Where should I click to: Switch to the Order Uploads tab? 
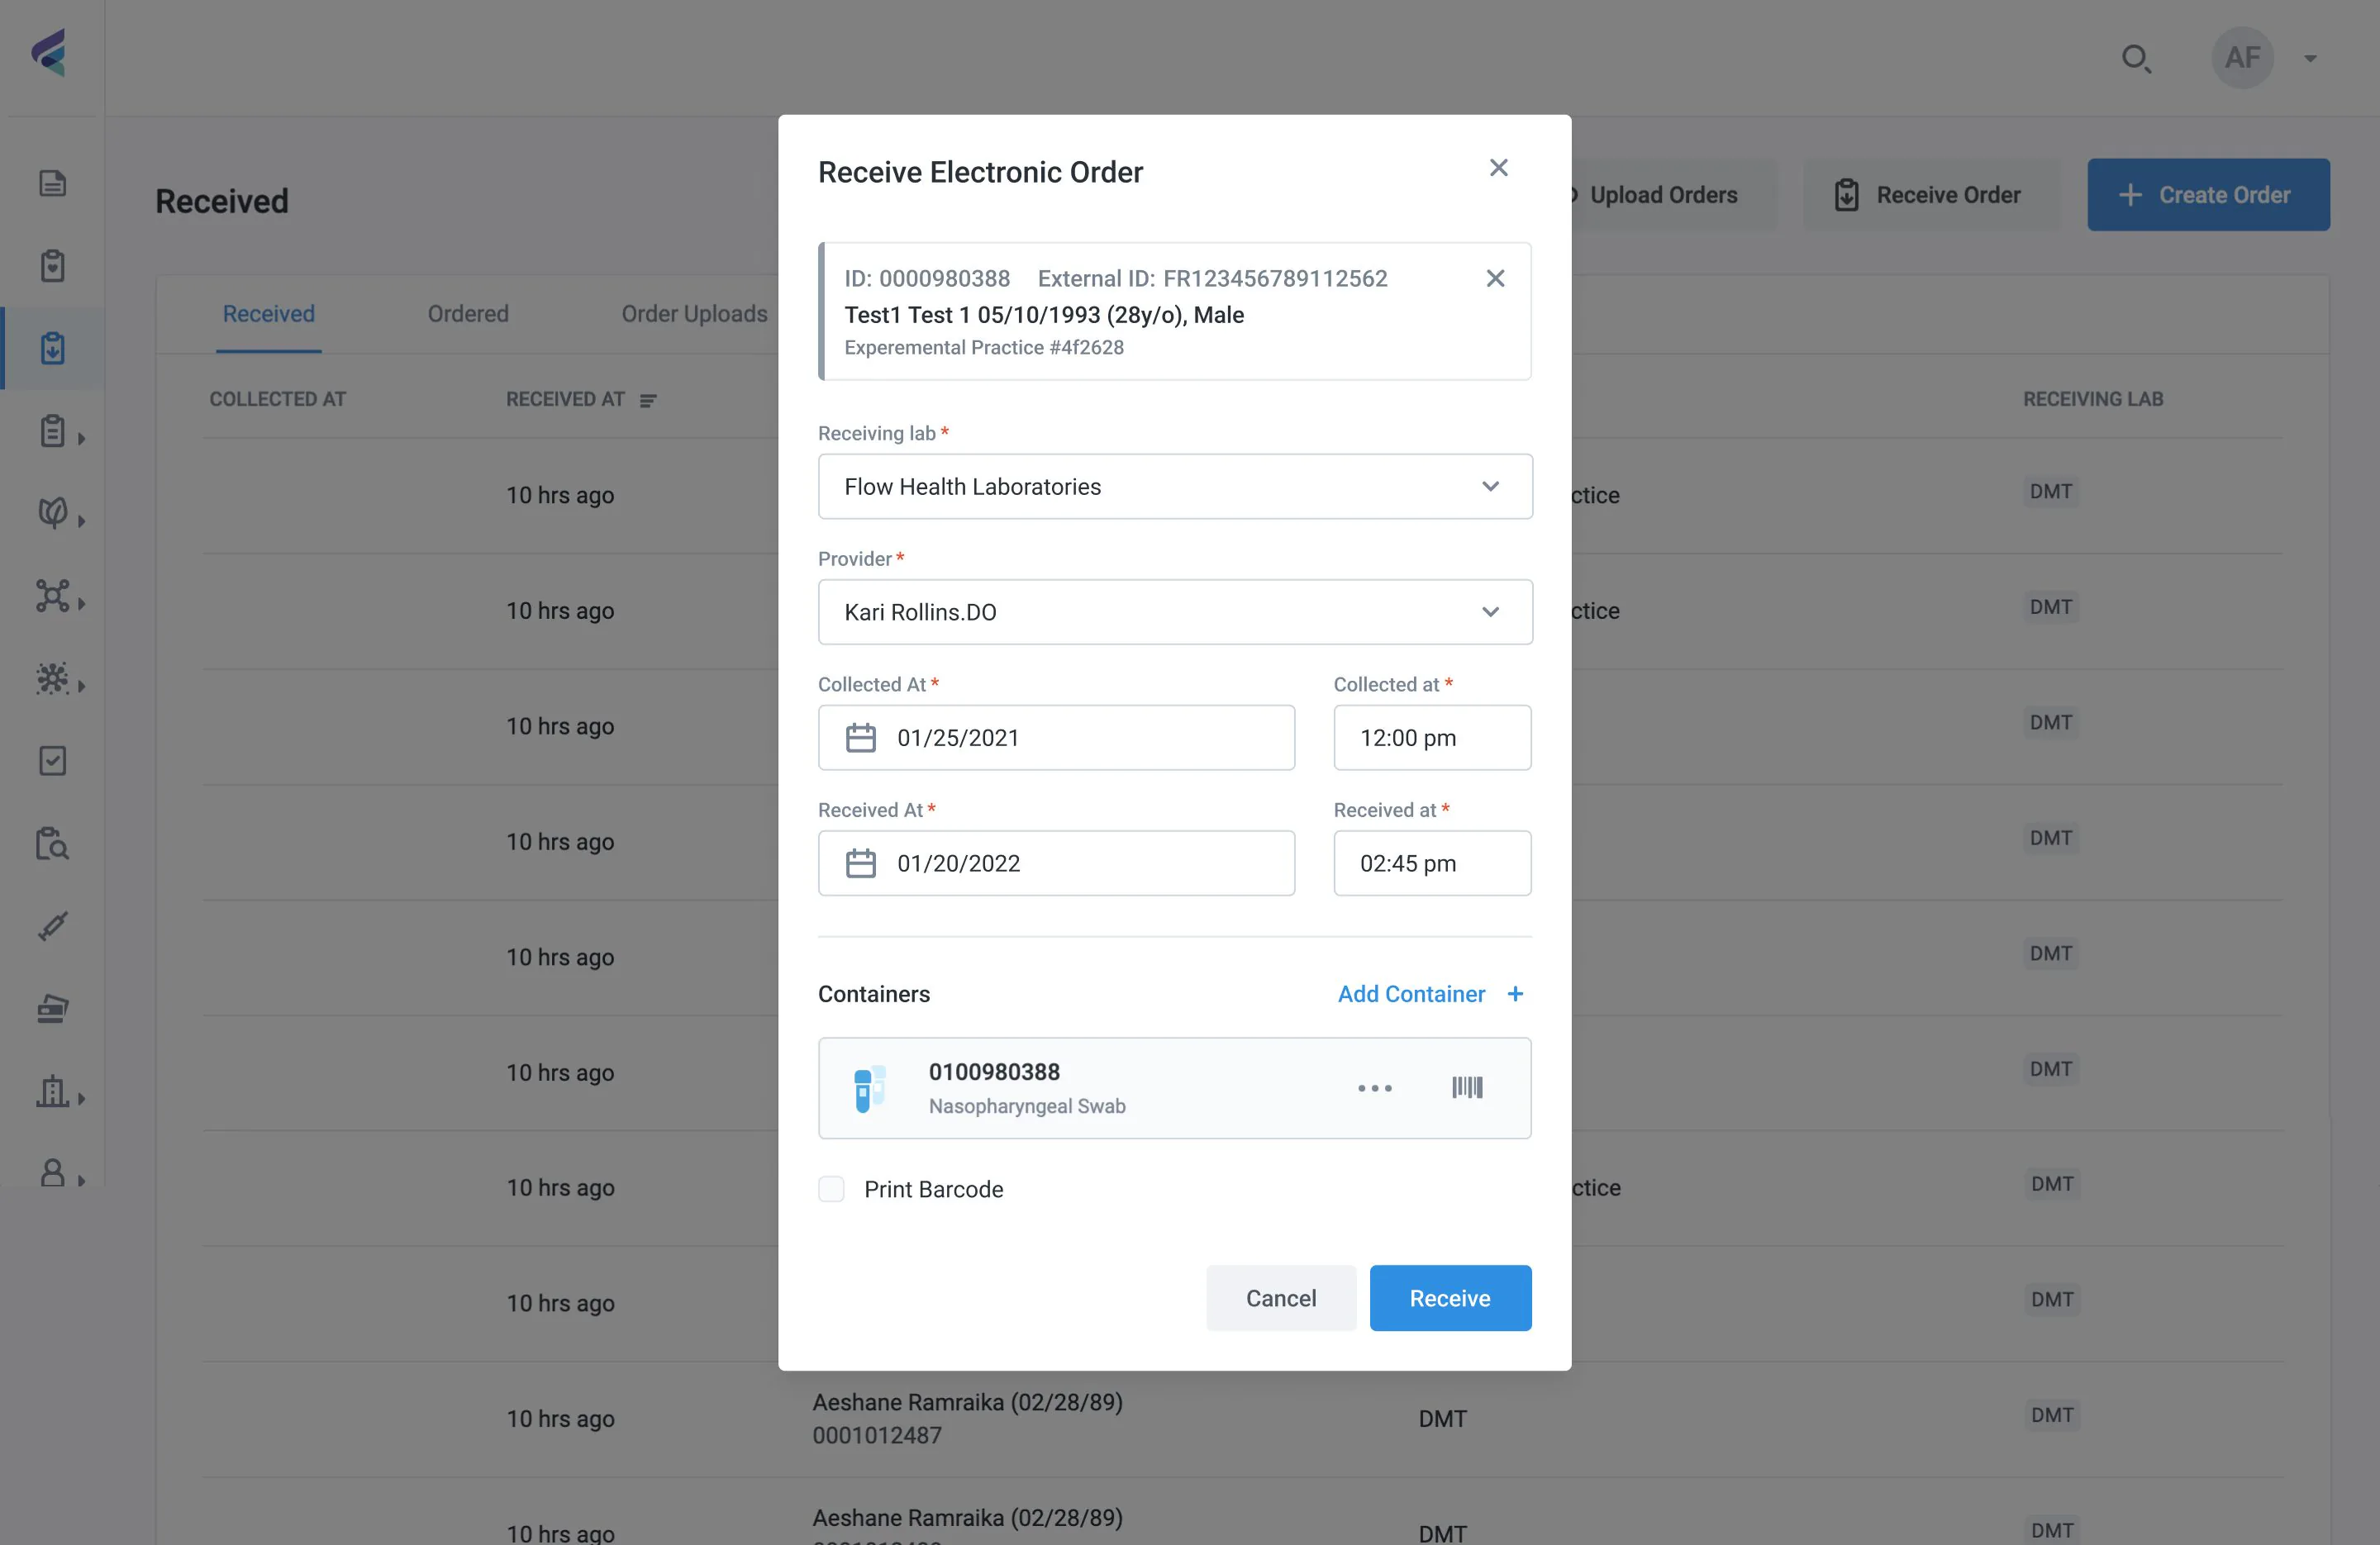tap(694, 314)
